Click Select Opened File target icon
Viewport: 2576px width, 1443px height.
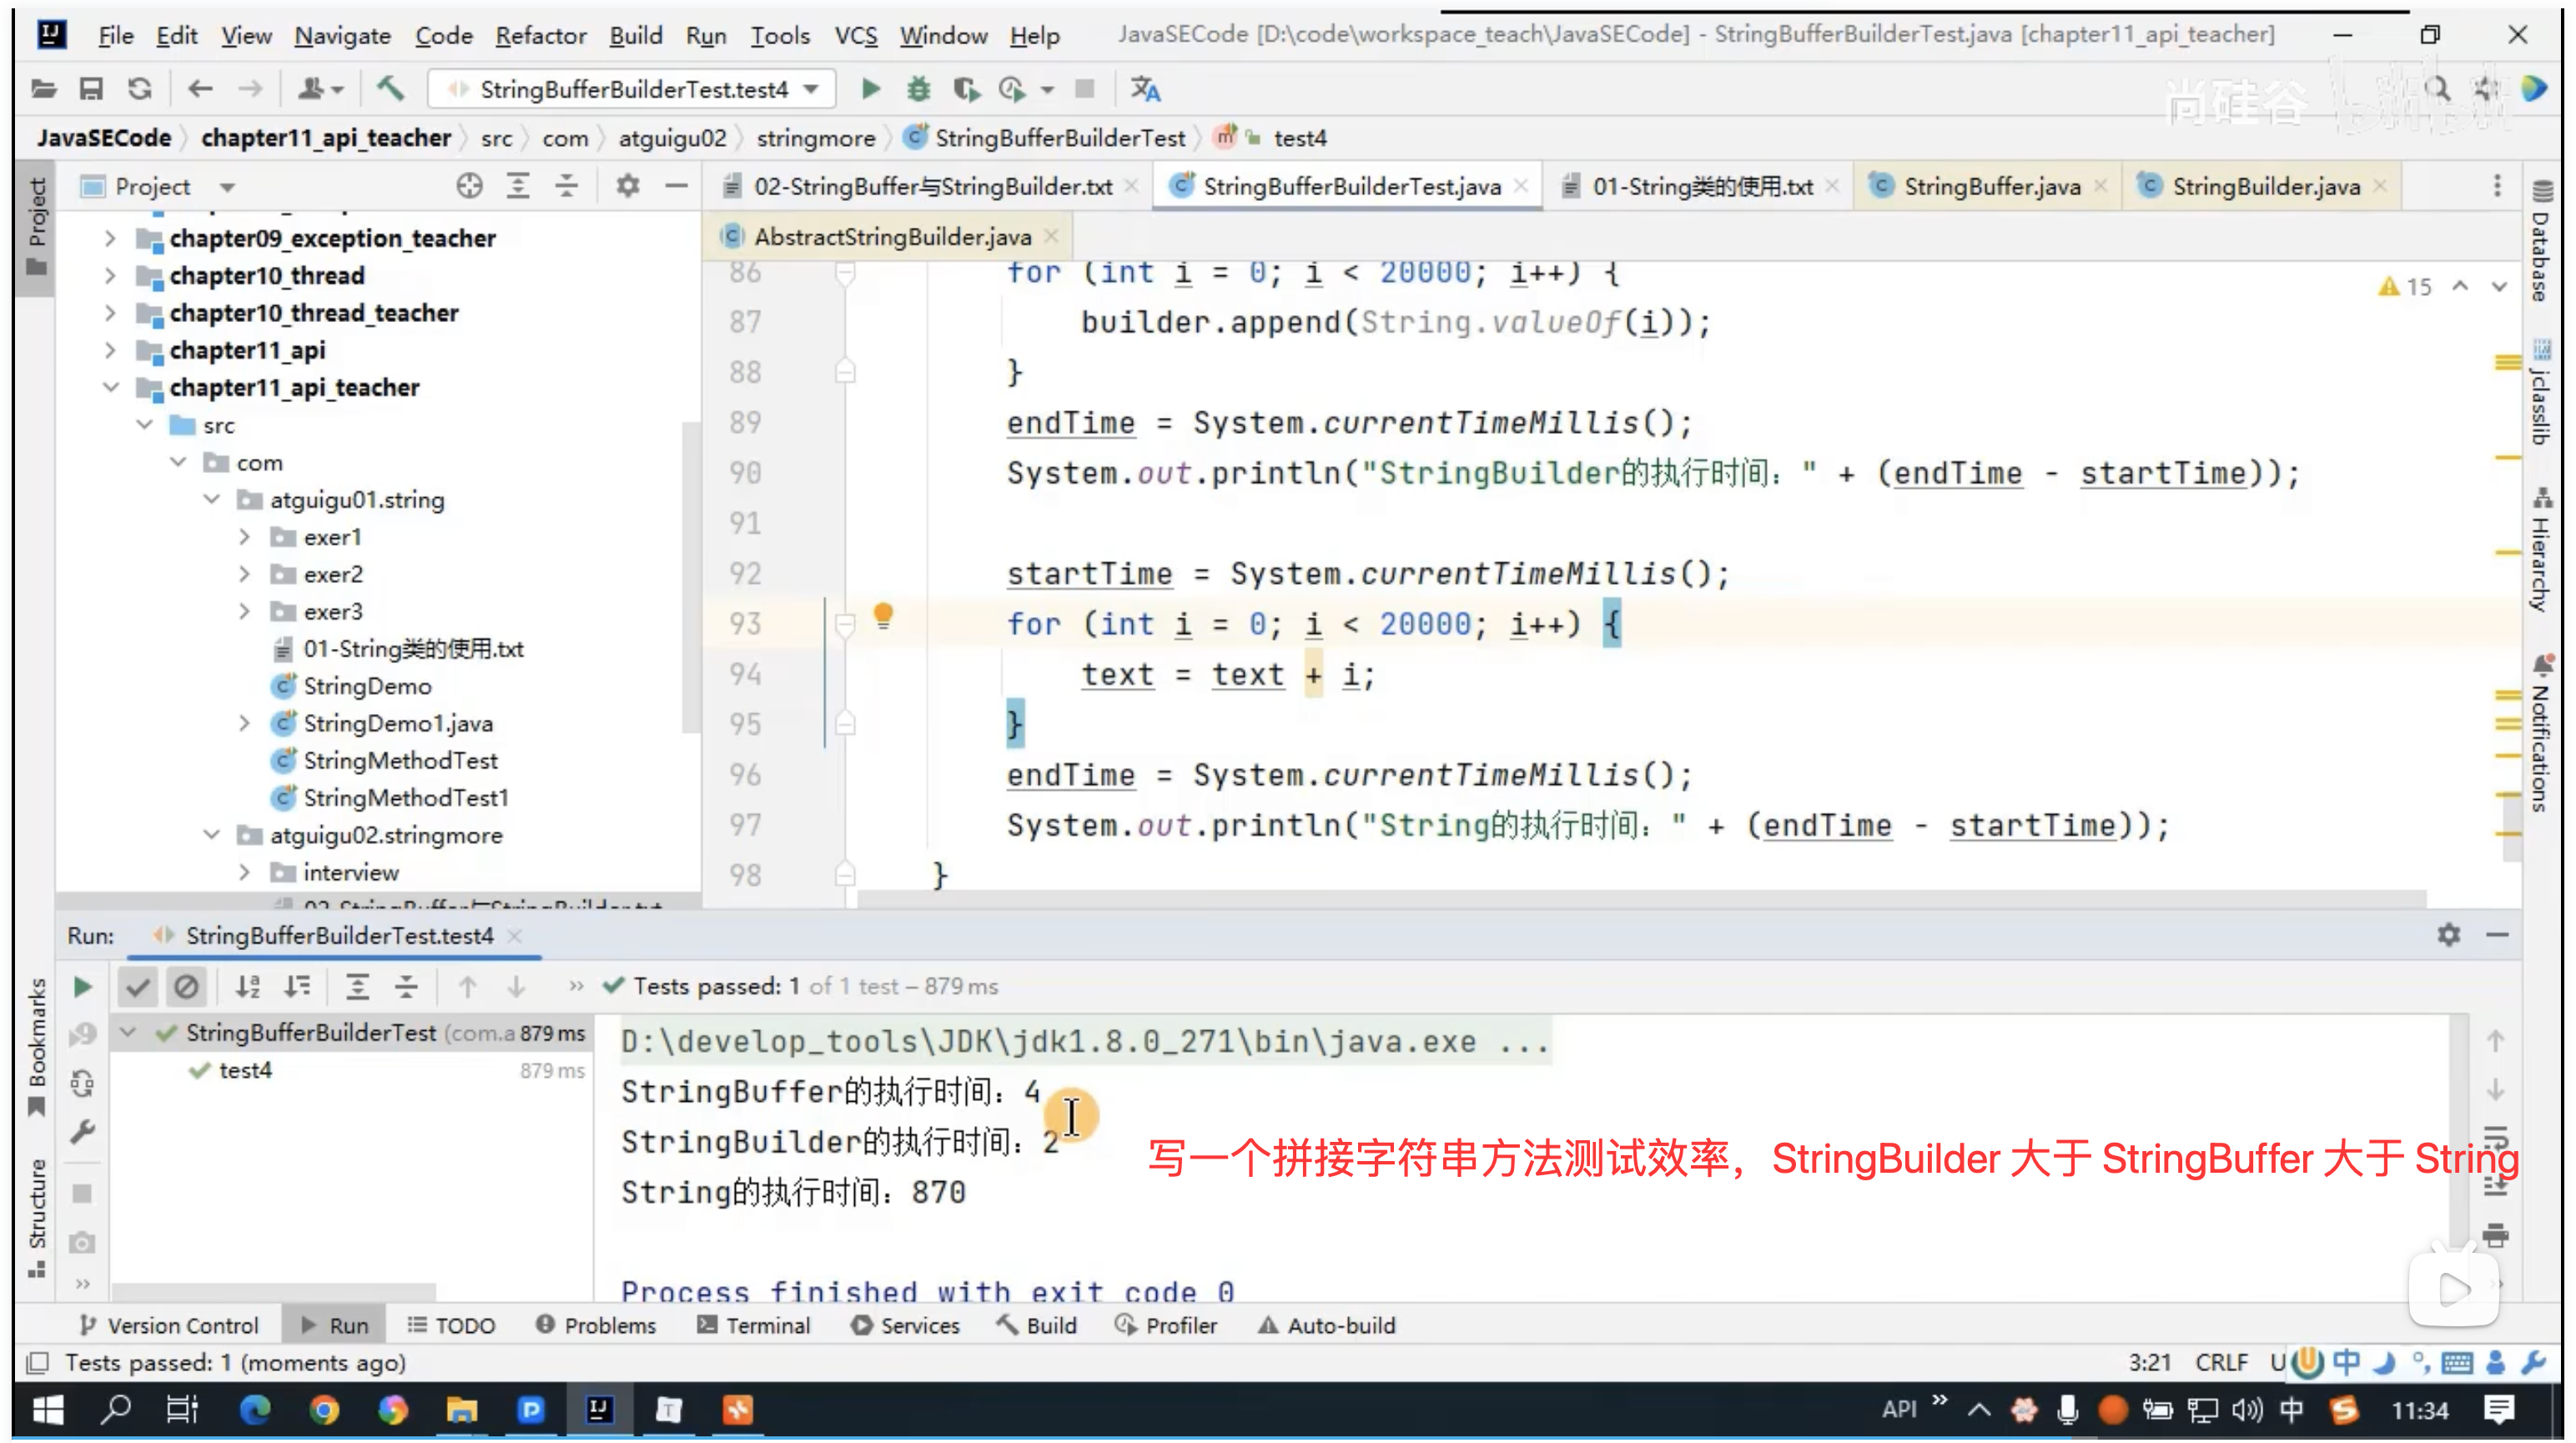point(469,186)
